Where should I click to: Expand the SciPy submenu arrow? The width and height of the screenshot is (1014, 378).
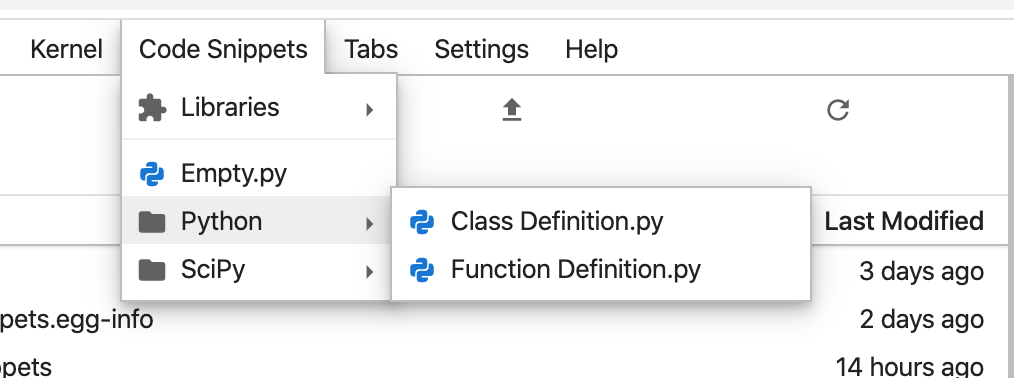369,271
